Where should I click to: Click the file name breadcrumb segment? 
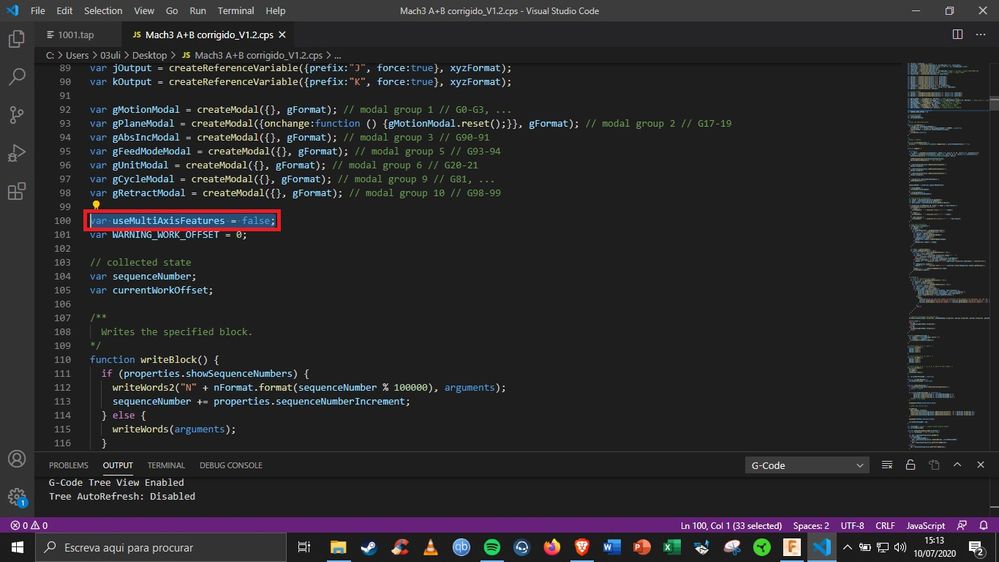(x=258, y=55)
